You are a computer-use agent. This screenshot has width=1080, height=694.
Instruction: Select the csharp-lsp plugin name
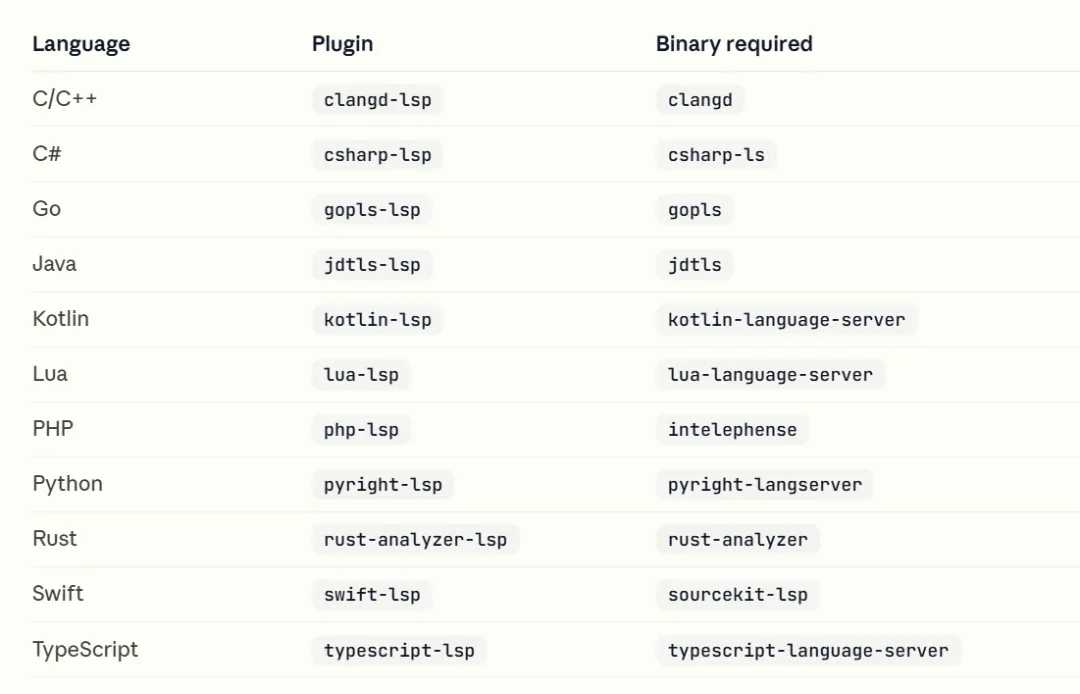click(377, 155)
